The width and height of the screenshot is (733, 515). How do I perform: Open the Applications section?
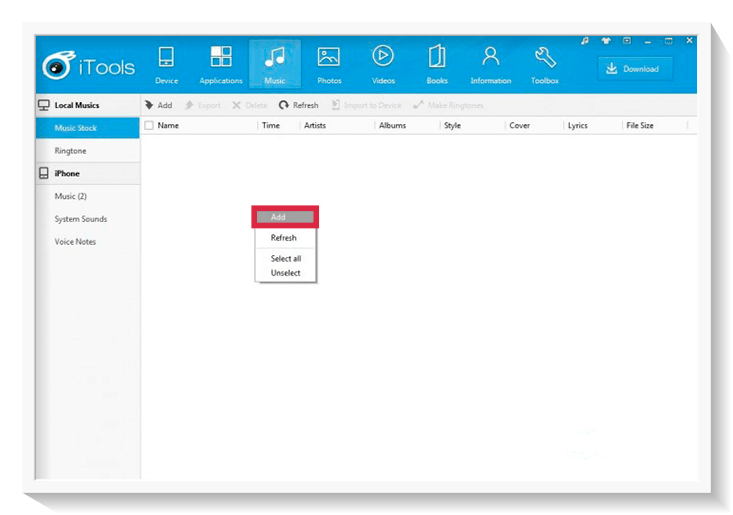point(221,64)
